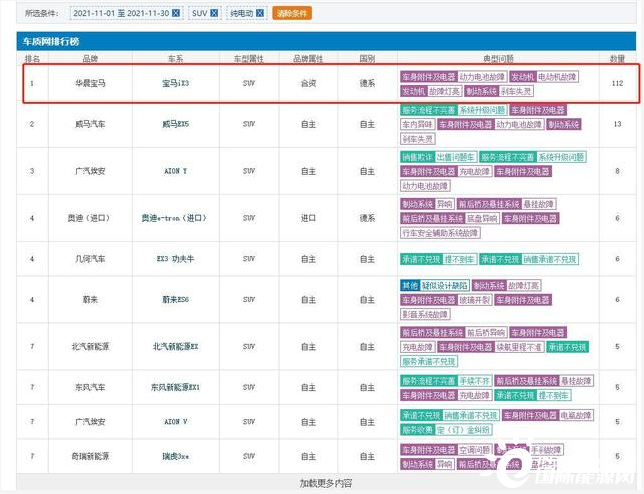The image size is (644, 494).
Task: Open the 奥迪e-tron（进口） series link
Action: click(x=174, y=218)
